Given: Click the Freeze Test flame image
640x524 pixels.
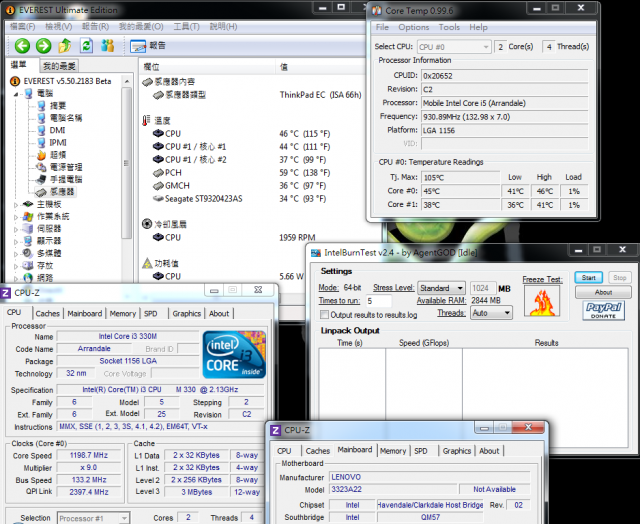Looking at the screenshot, I should click(x=542, y=301).
